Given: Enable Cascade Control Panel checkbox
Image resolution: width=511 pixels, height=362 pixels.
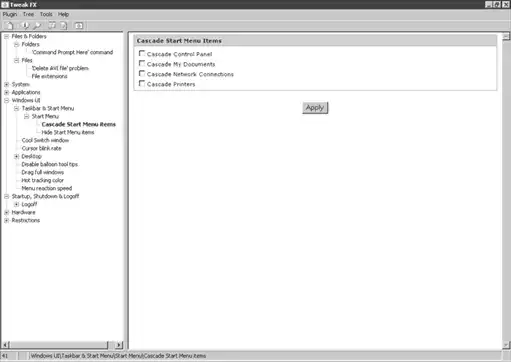Looking at the screenshot, I should 142,53.
